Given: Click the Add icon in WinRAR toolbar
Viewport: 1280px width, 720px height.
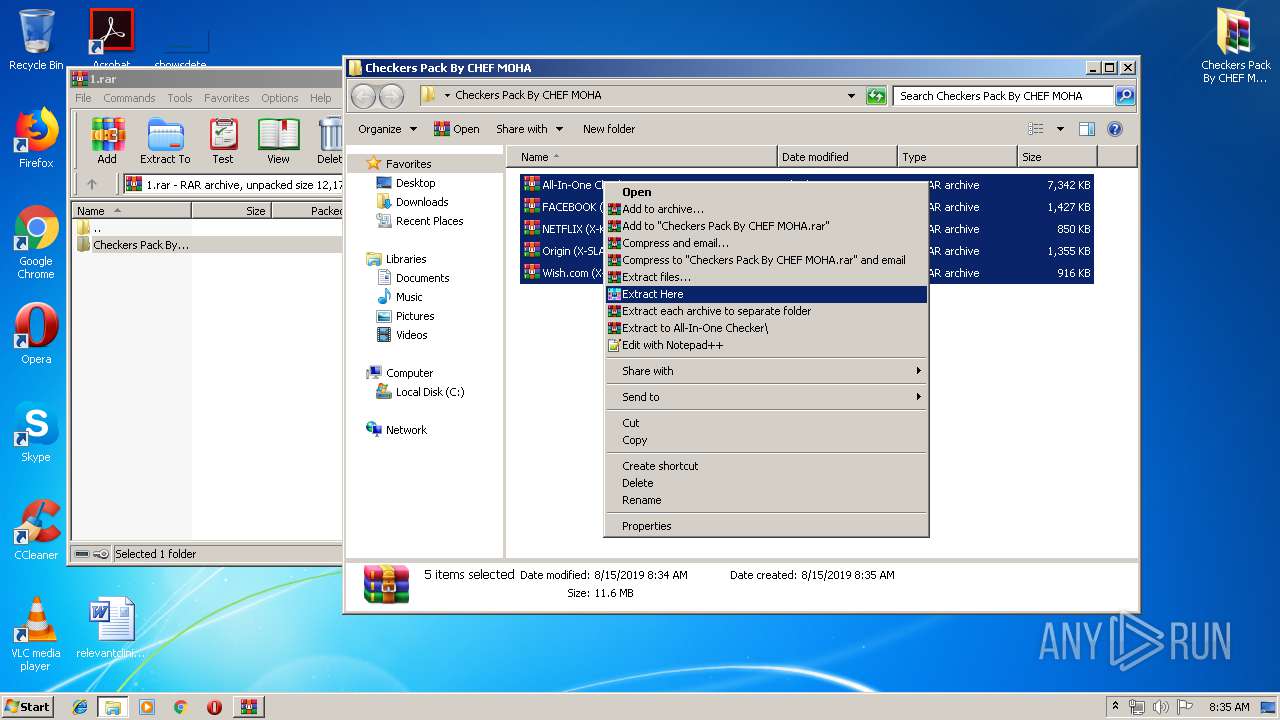Looking at the screenshot, I should coord(107,140).
